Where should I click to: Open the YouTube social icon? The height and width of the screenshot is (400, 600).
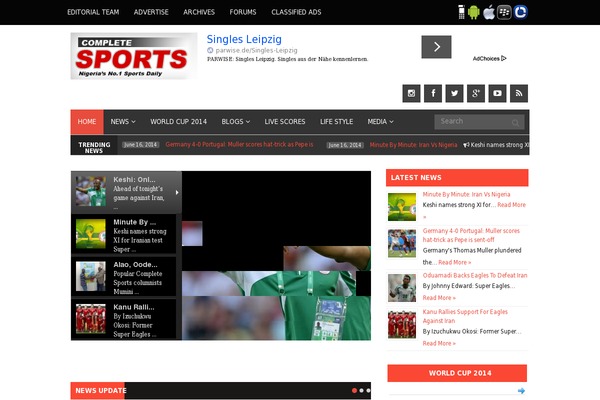point(497,93)
